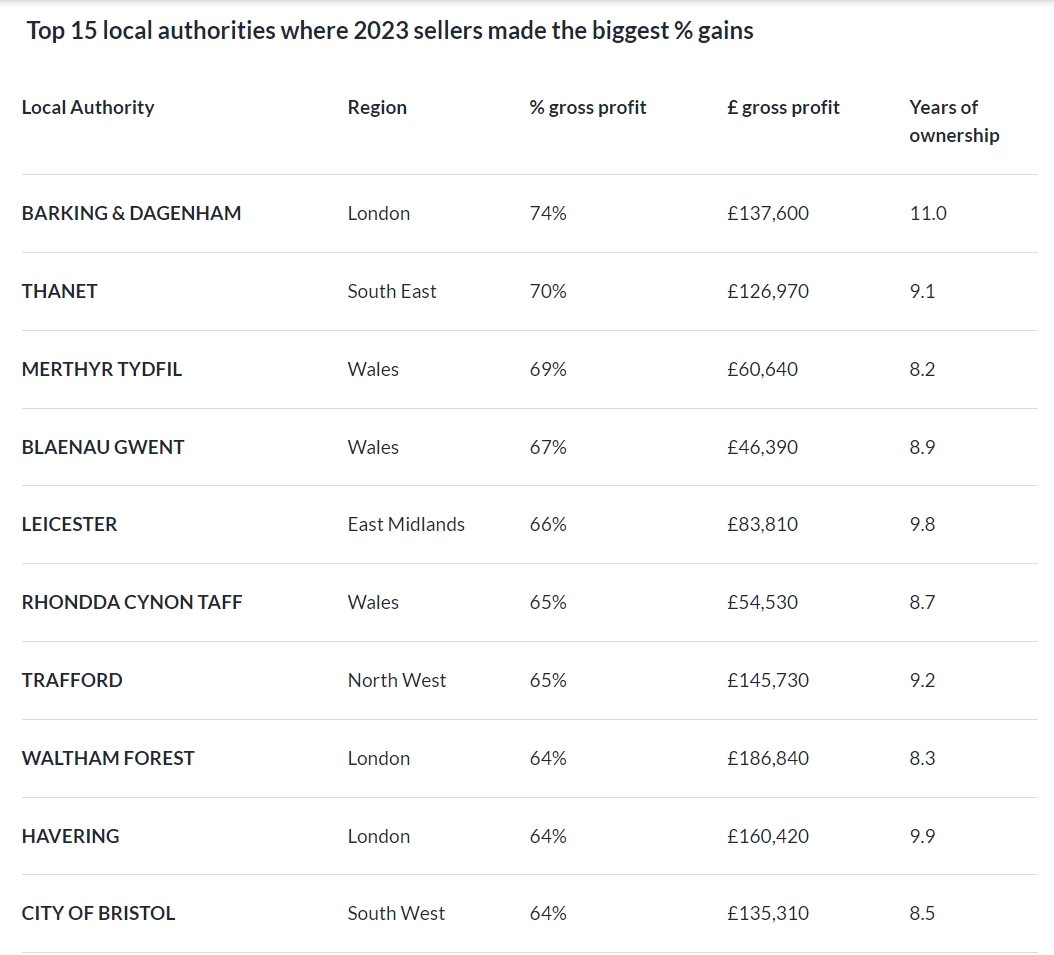Click the table title about 2023 sellers
This screenshot has height=955, width=1054.
pyautogui.click(x=390, y=30)
